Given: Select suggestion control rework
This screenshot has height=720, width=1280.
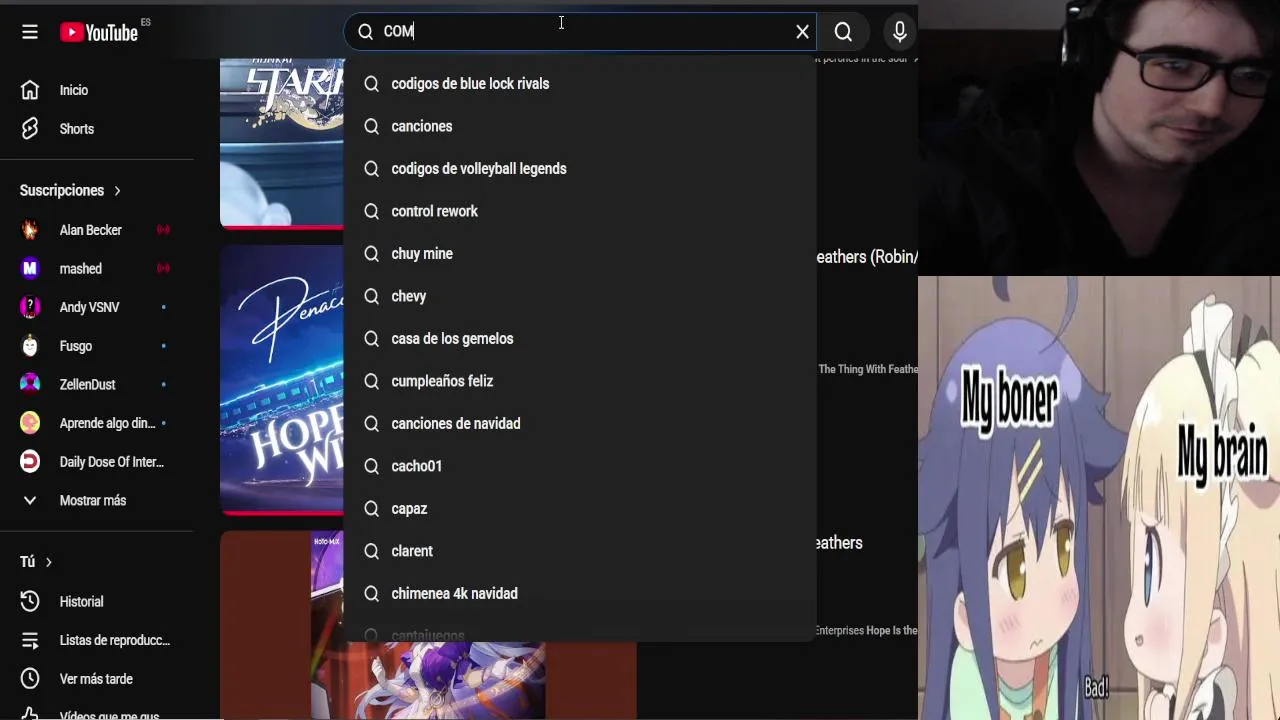Looking at the screenshot, I should tap(580, 211).
